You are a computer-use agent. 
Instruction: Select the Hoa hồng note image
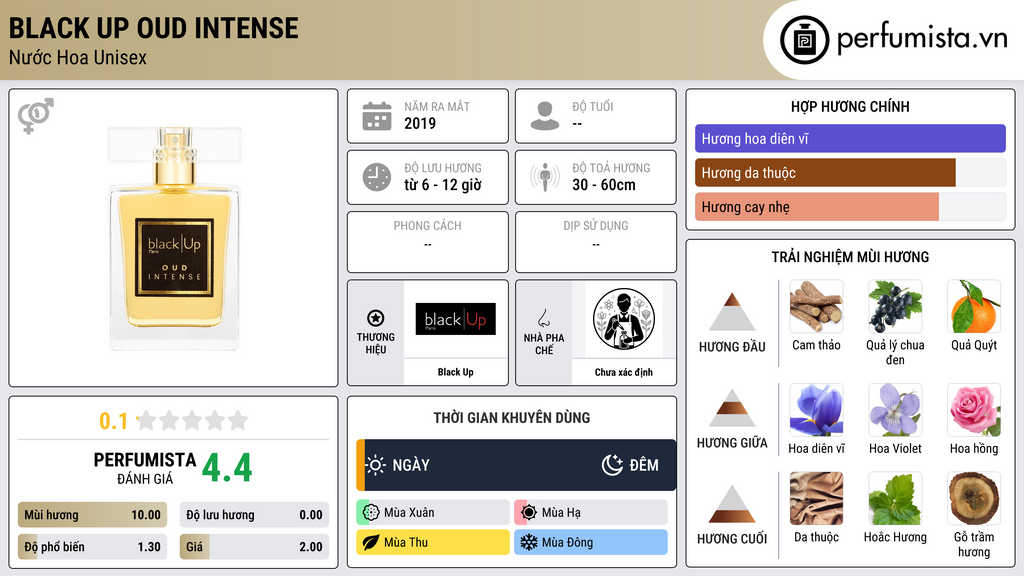tap(974, 410)
